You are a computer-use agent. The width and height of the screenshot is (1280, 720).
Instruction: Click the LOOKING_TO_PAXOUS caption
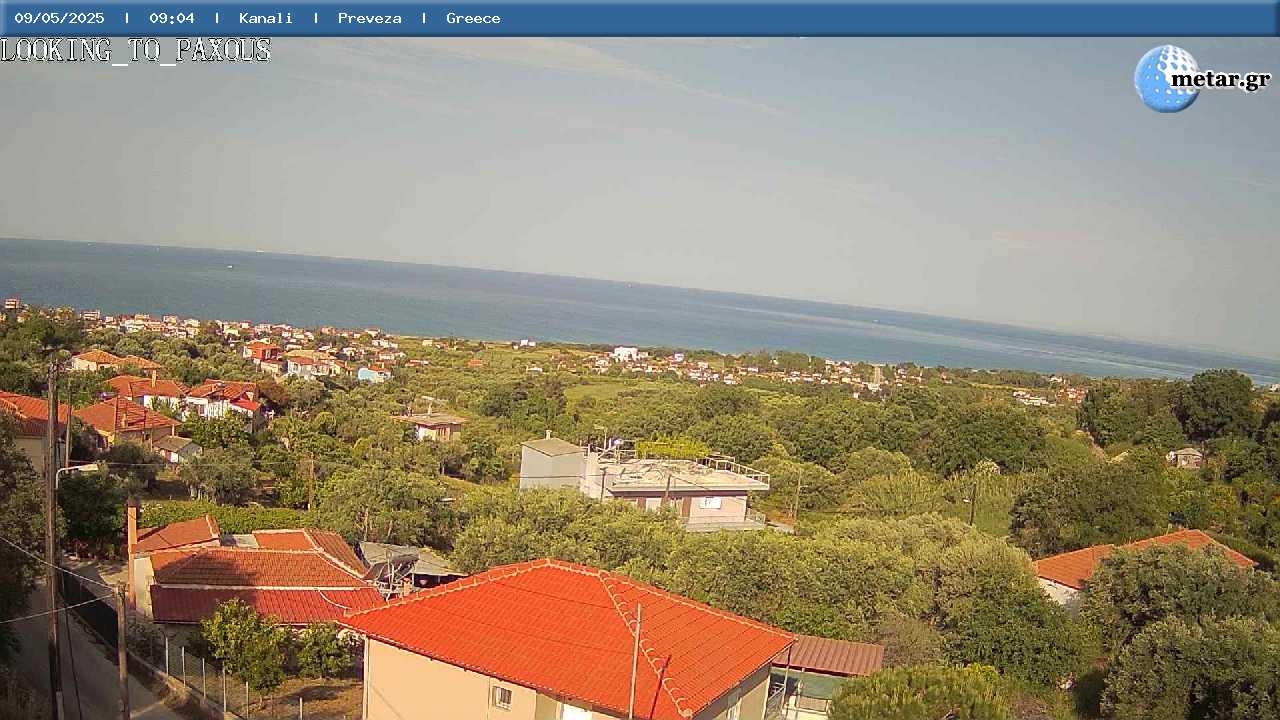(x=136, y=50)
